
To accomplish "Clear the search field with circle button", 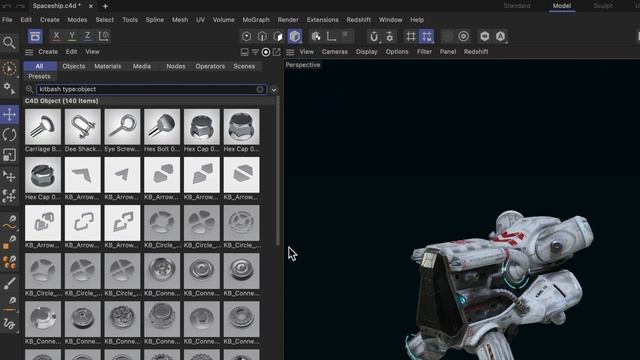I will point(260,89).
